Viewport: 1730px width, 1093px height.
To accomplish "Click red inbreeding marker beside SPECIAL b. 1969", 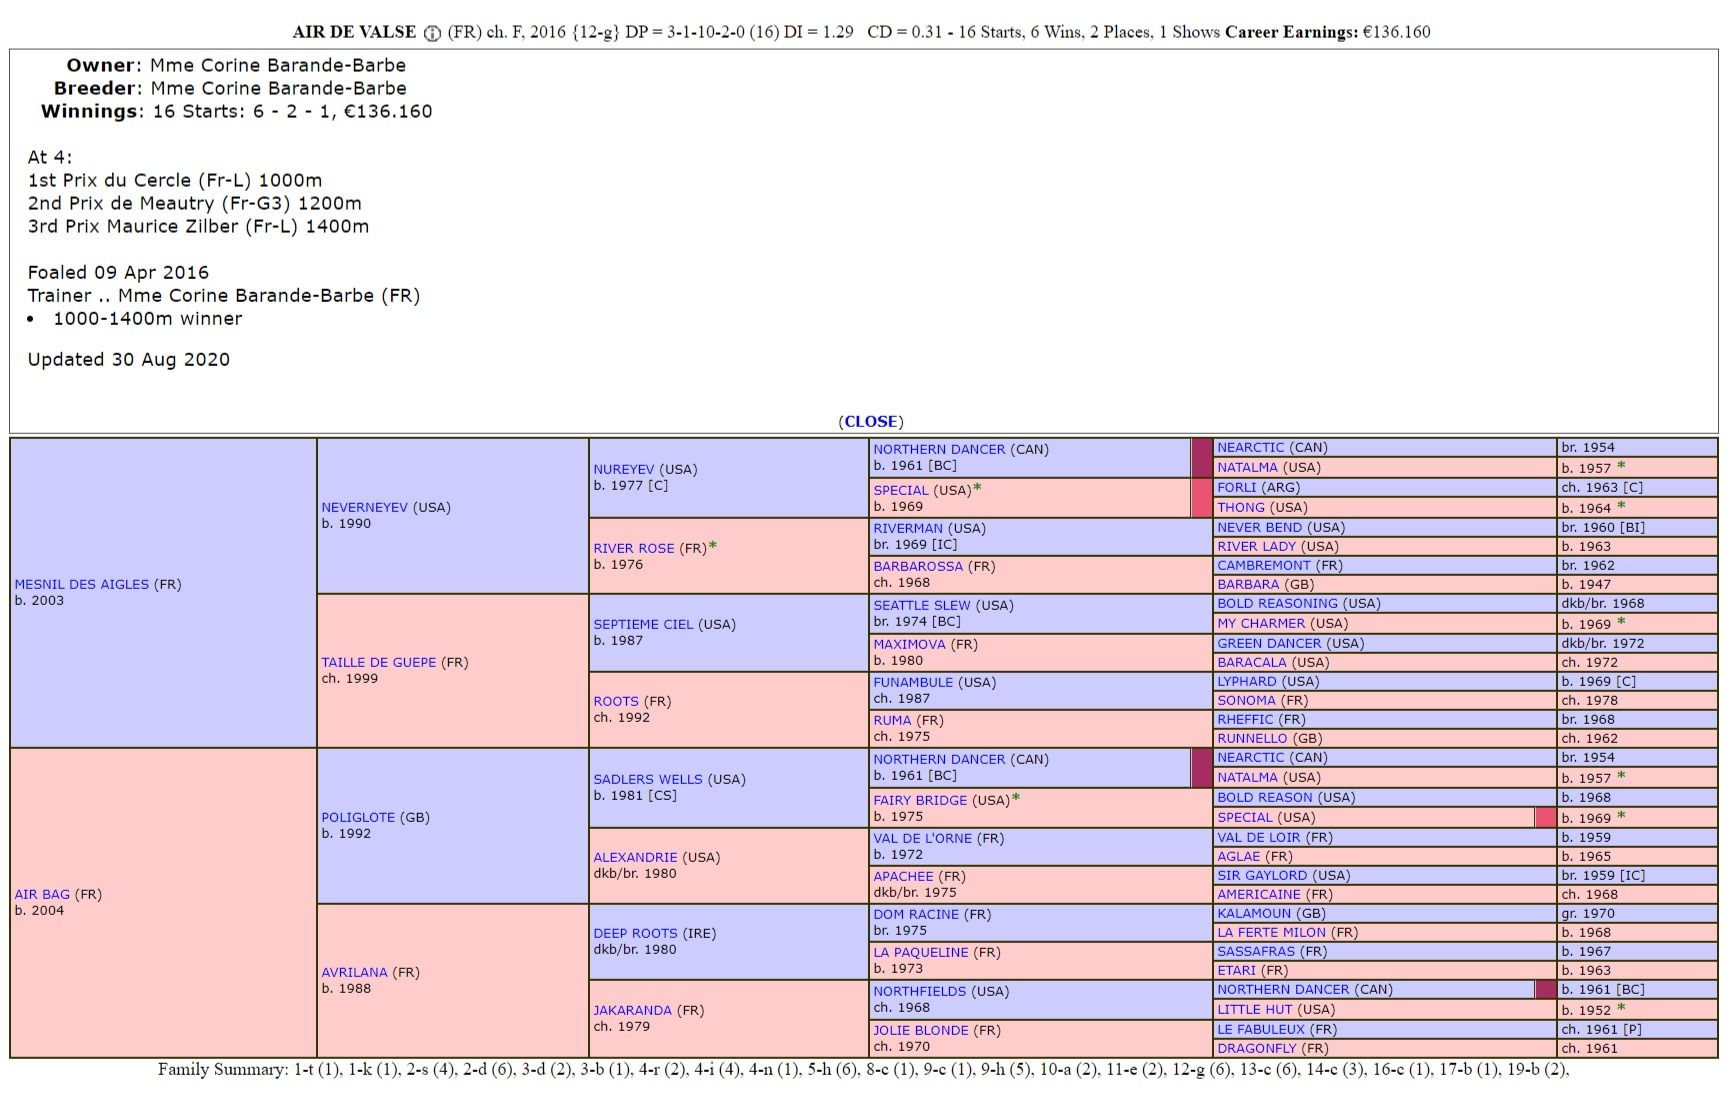I will 1546,817.
